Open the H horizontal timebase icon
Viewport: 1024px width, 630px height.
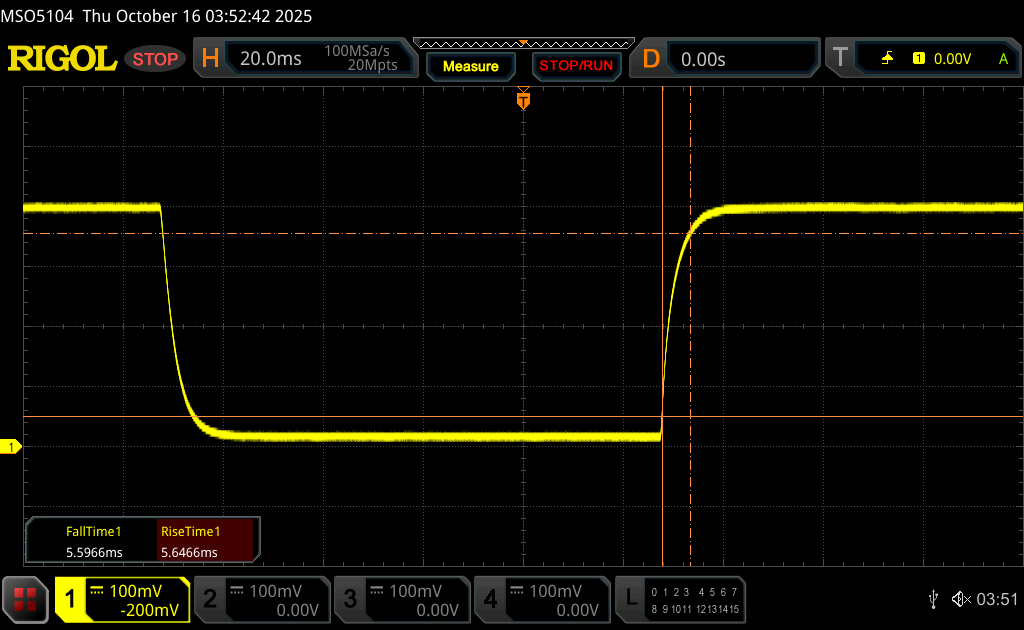click(x=210, y=59)
